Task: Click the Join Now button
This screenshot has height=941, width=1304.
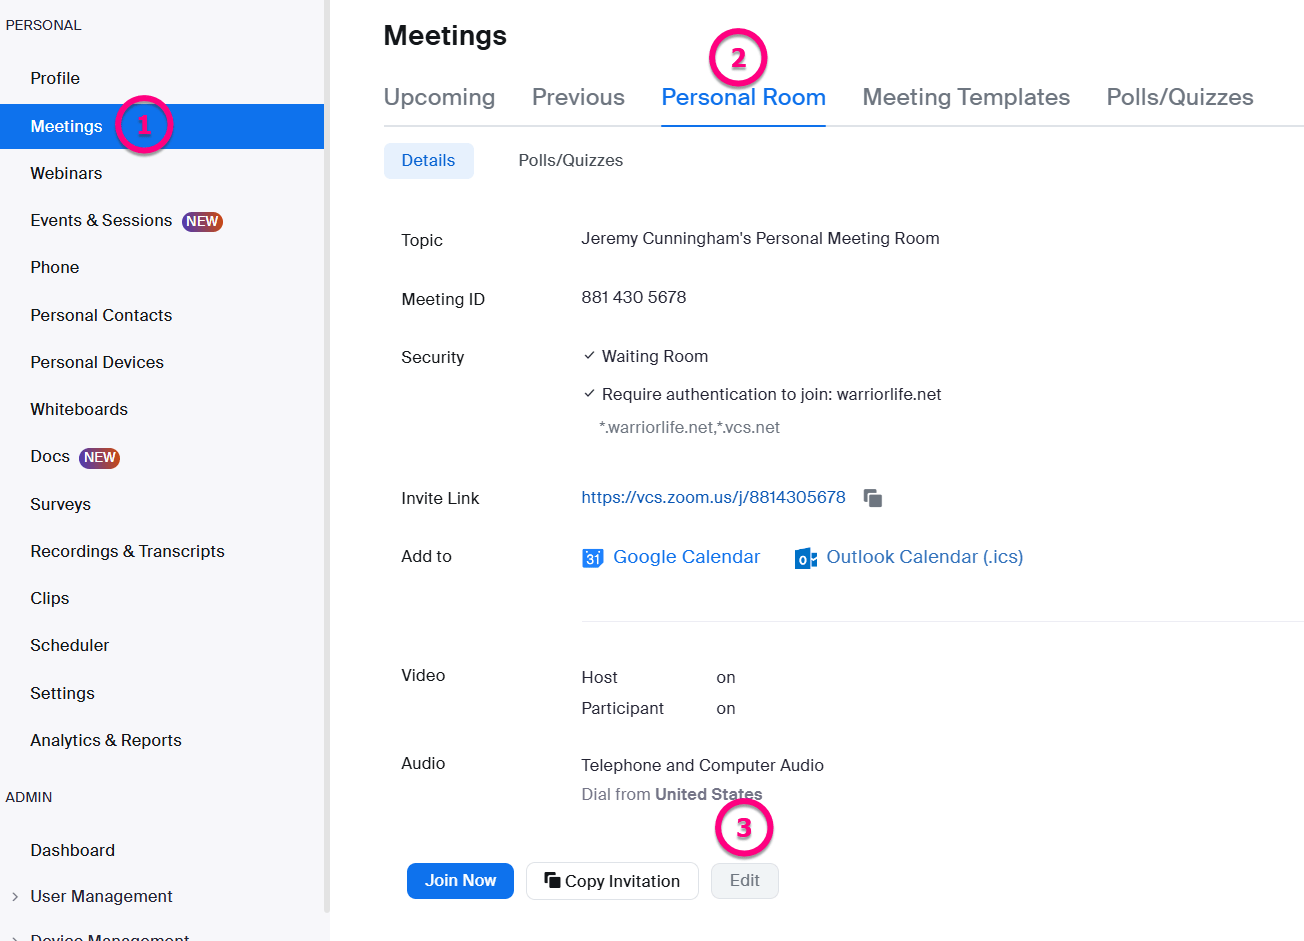Action: coord(460,881)
